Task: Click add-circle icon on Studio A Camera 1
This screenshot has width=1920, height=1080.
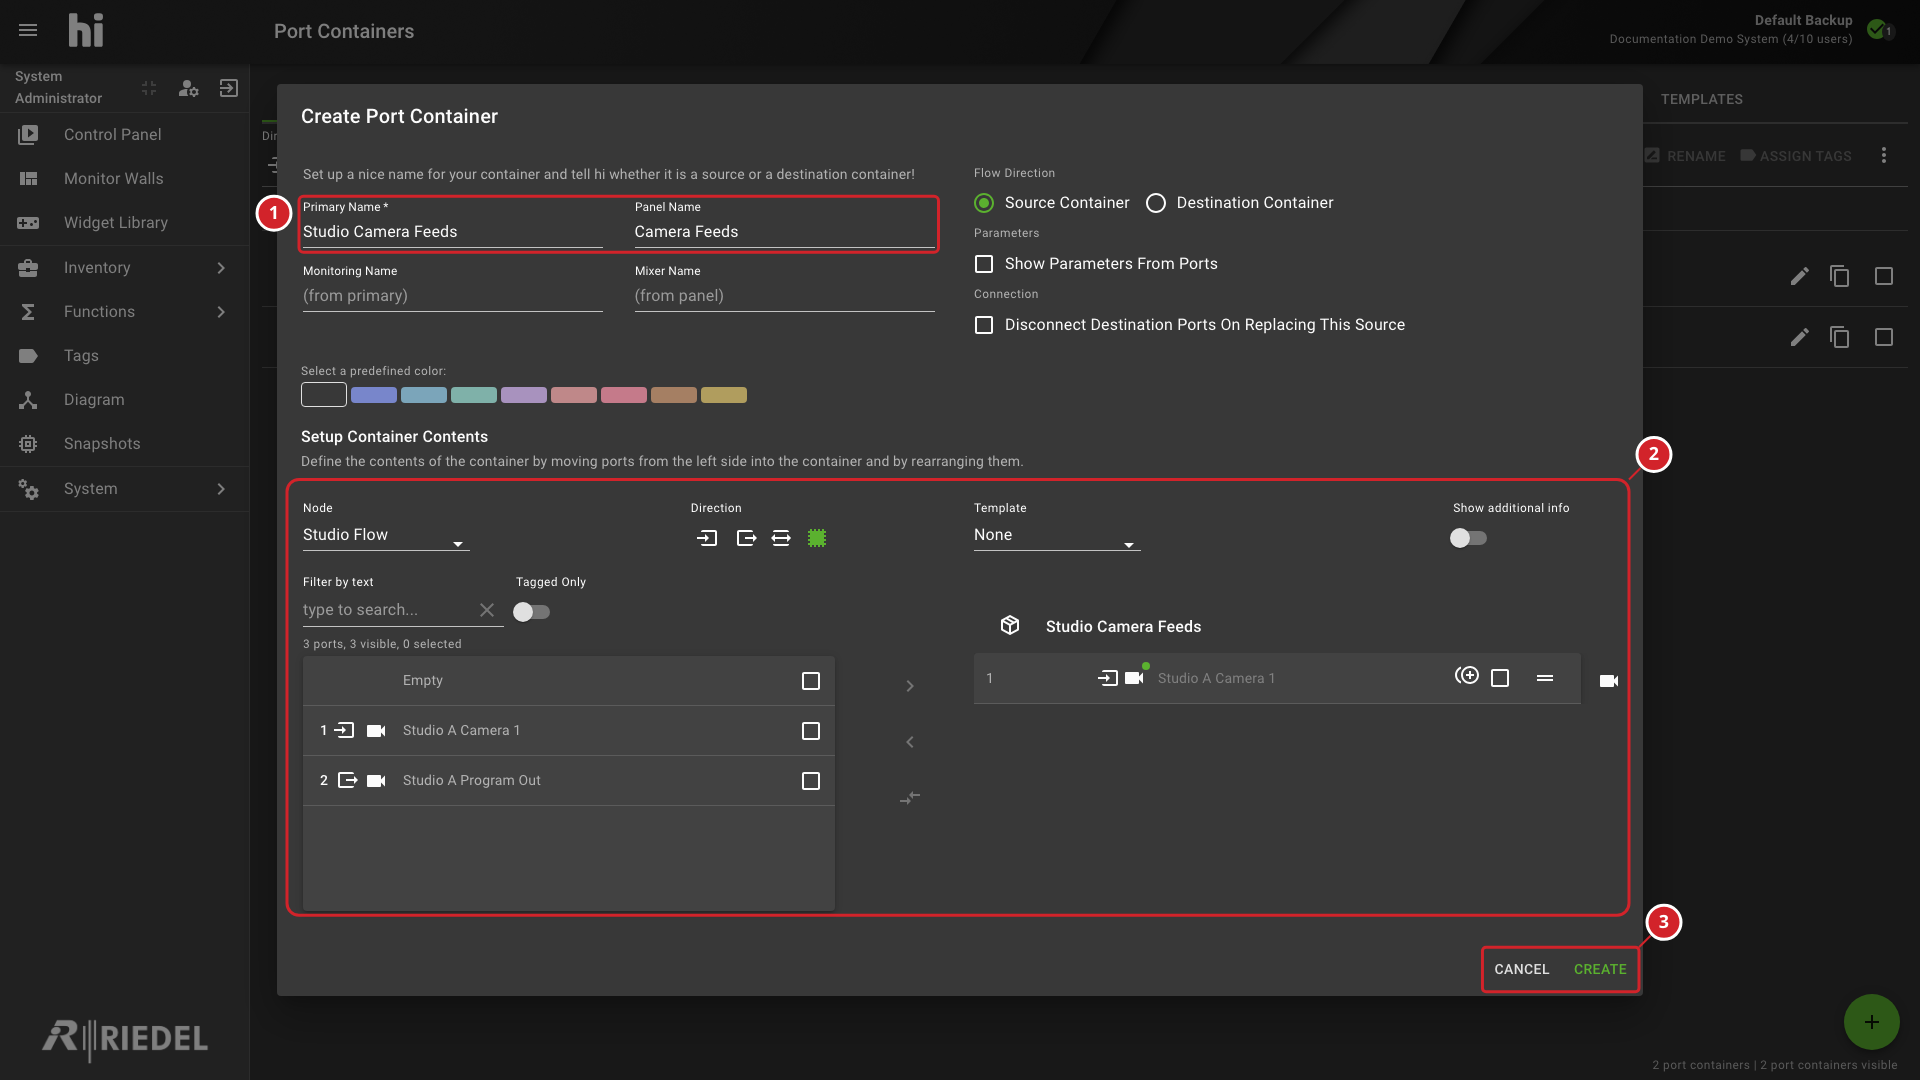Action: click(1467, 677)
